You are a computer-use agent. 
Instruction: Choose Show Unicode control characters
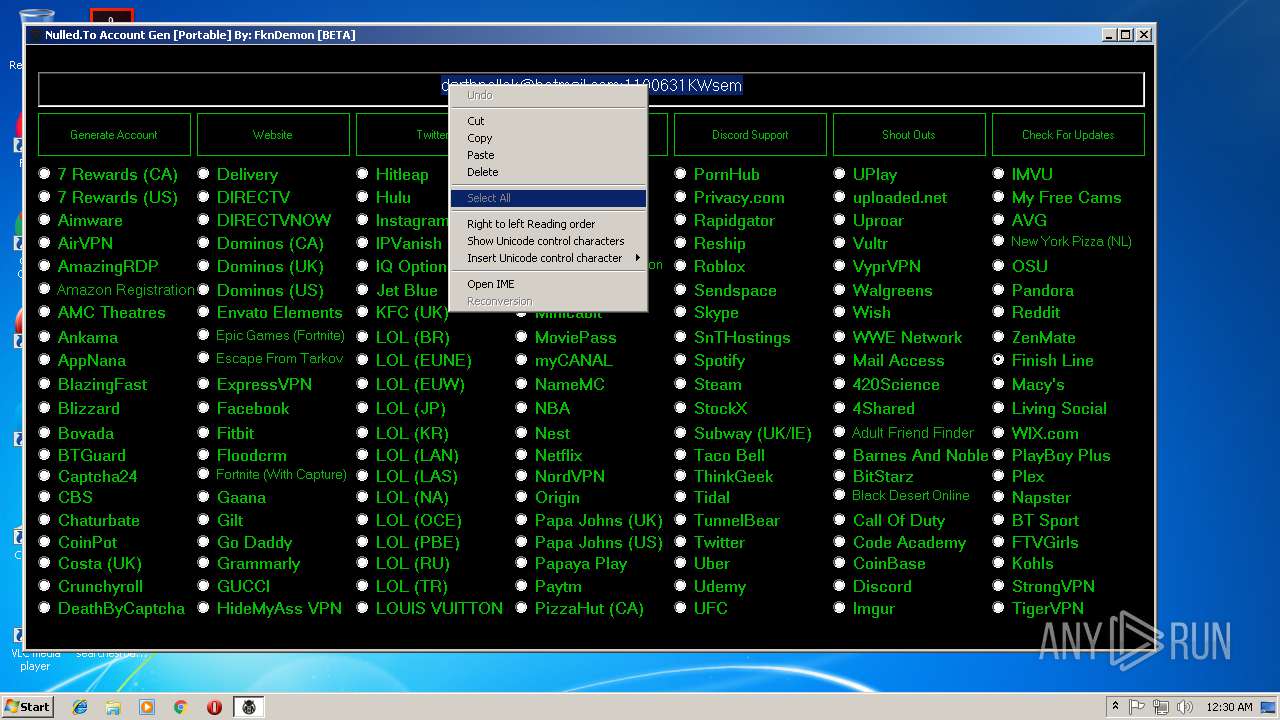point(548,241)
